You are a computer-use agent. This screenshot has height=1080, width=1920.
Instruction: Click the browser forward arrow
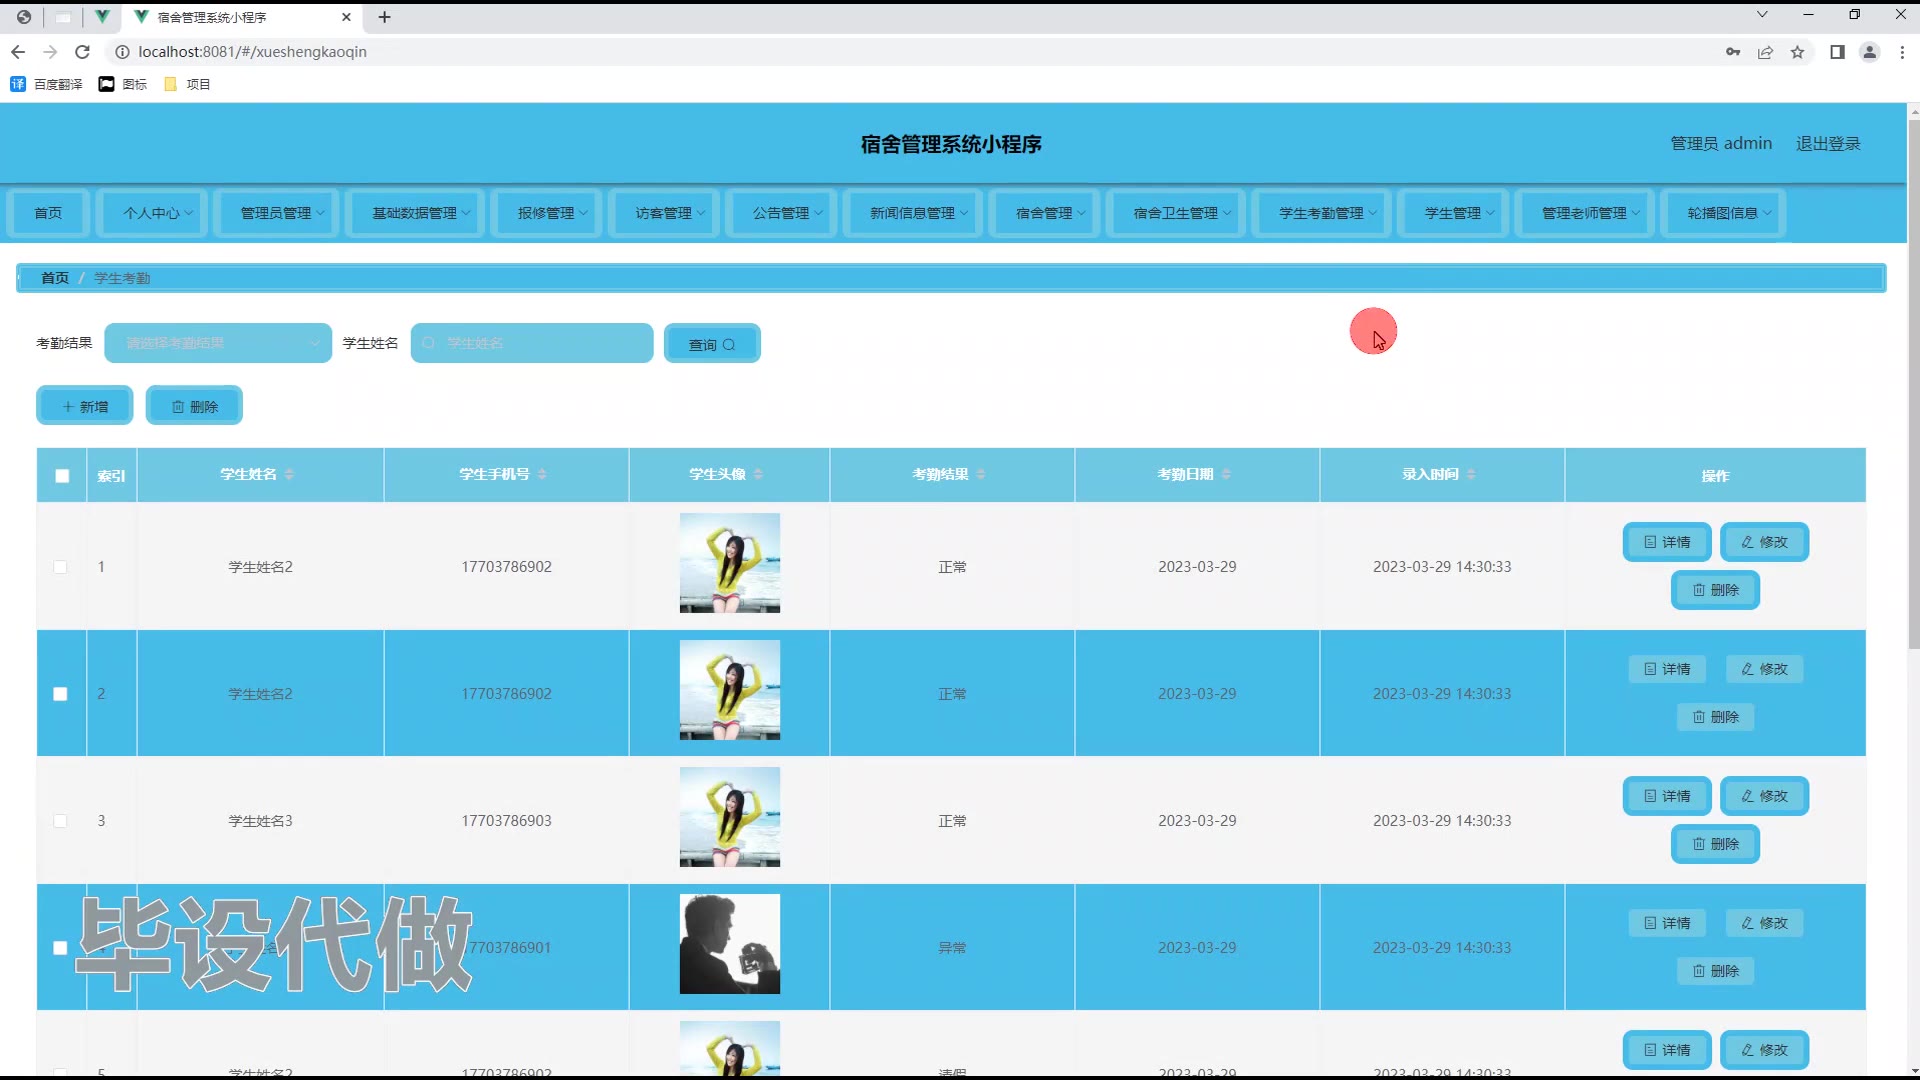pyautogui.click(x=50, y=52)
